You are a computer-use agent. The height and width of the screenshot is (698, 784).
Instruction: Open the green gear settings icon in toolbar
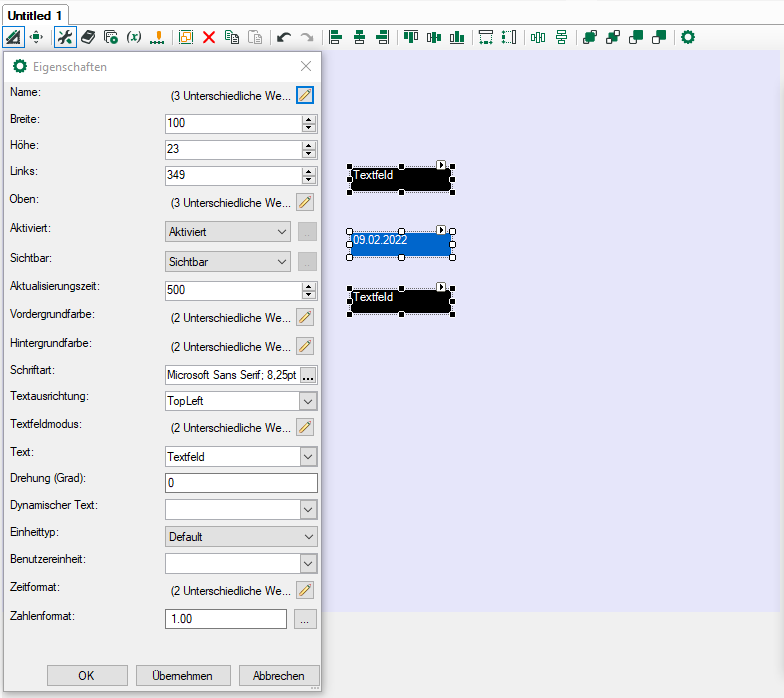coord(688,37)
